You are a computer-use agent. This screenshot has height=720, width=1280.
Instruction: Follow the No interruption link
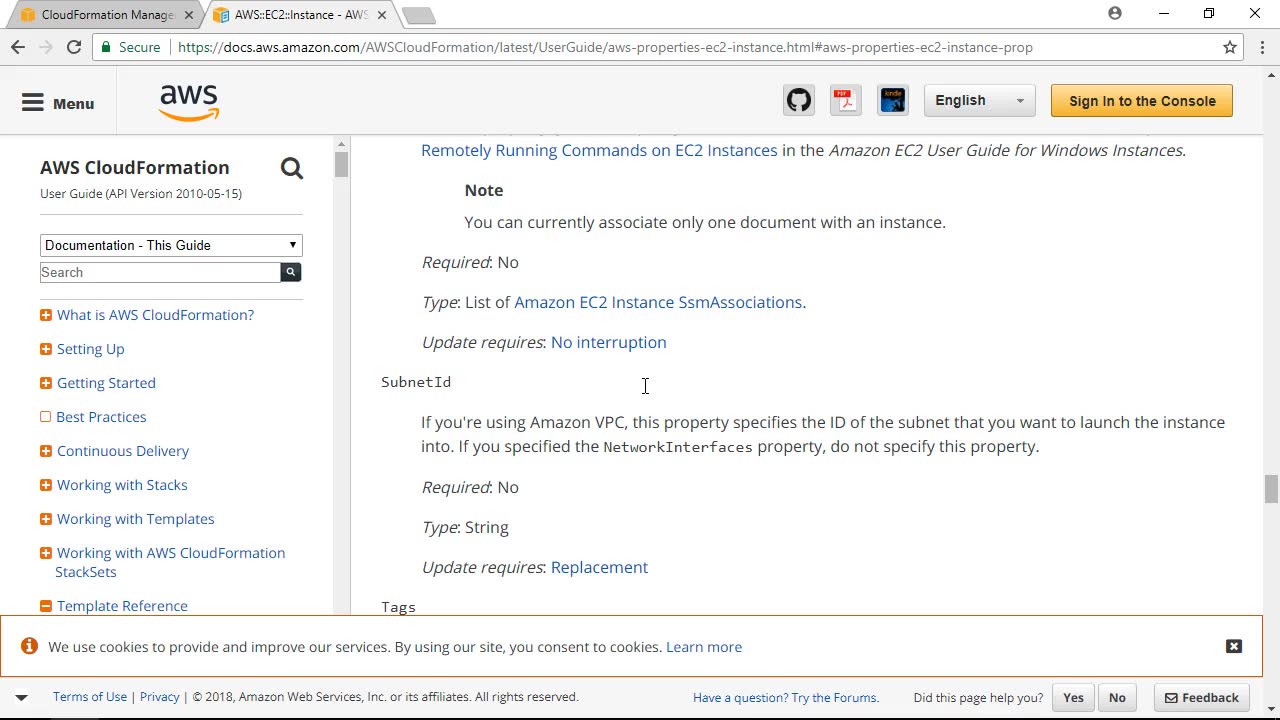pos(608,342)
